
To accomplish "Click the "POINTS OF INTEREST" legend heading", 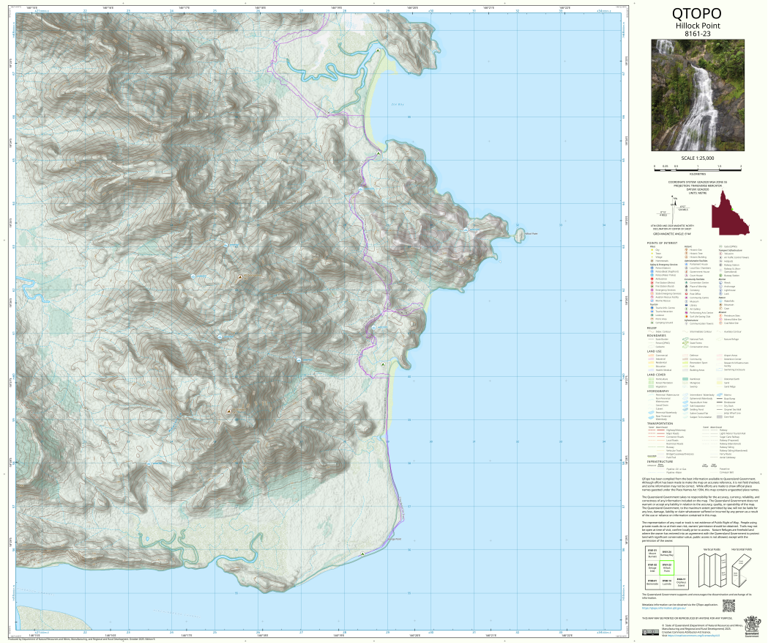I will (662, 243).
